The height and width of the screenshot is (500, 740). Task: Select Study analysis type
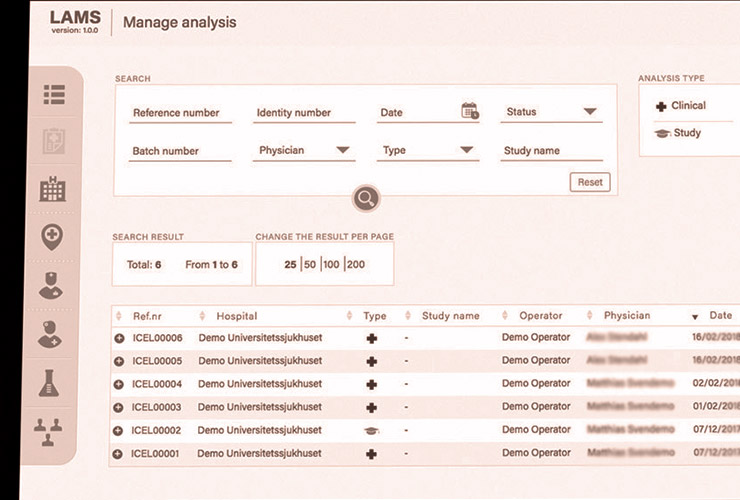[678, 133]
